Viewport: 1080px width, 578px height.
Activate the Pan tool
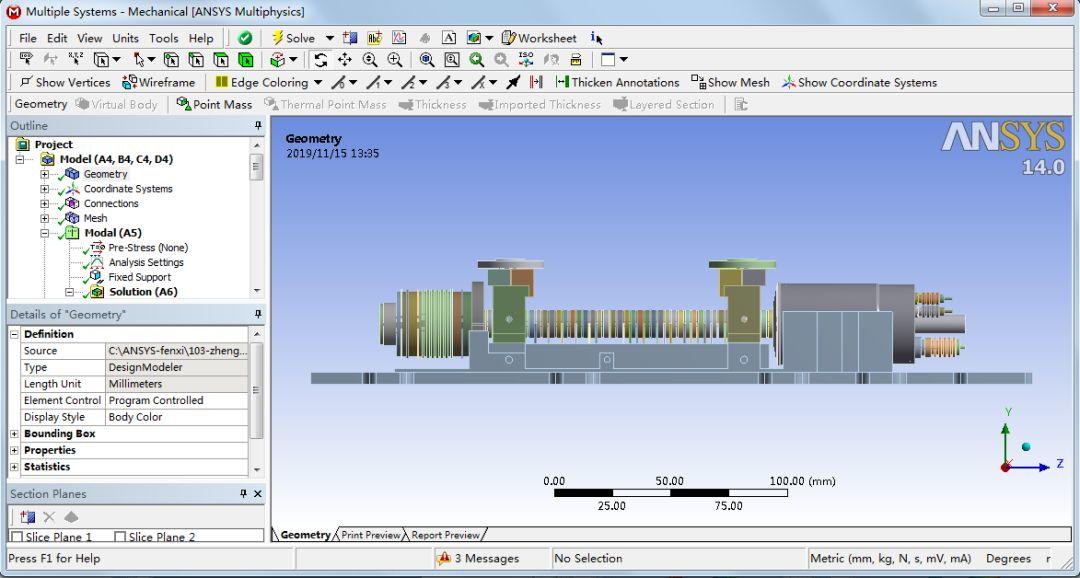pyautogui.click(x=344, y=59)
